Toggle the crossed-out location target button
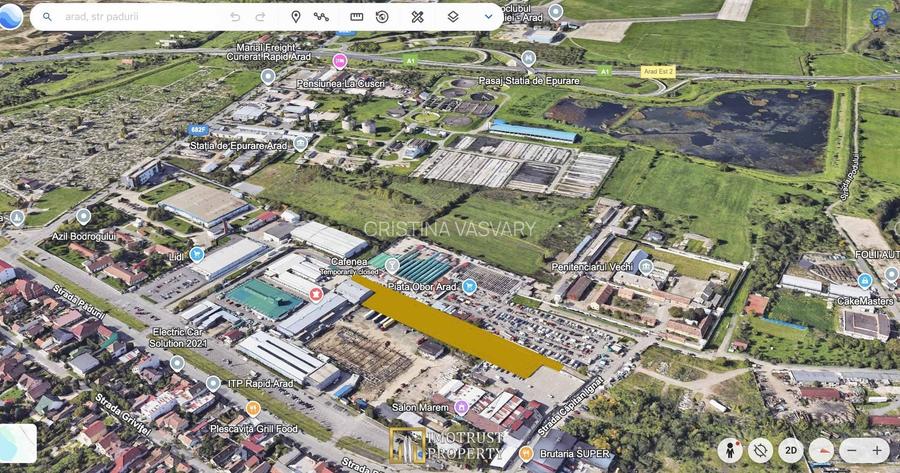Image resolution: width=900 pixels, height=473 pixels. tap(761, 450)
